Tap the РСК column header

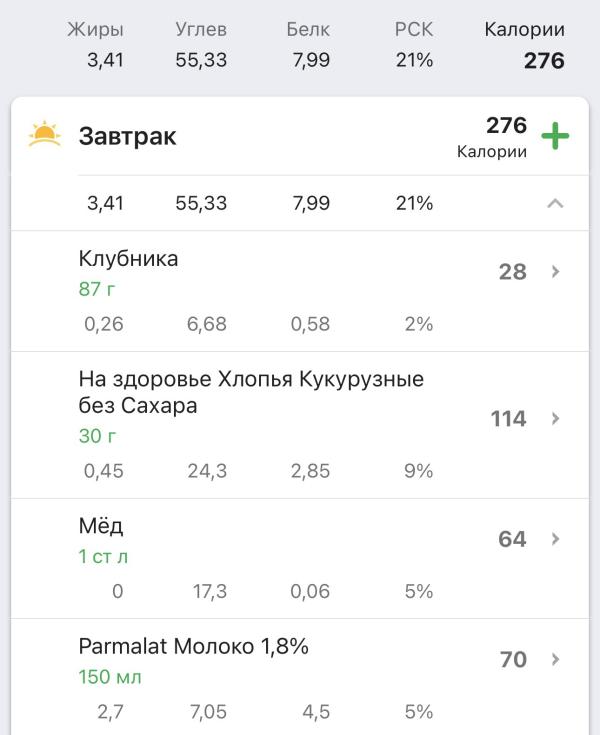click(413, 30)
